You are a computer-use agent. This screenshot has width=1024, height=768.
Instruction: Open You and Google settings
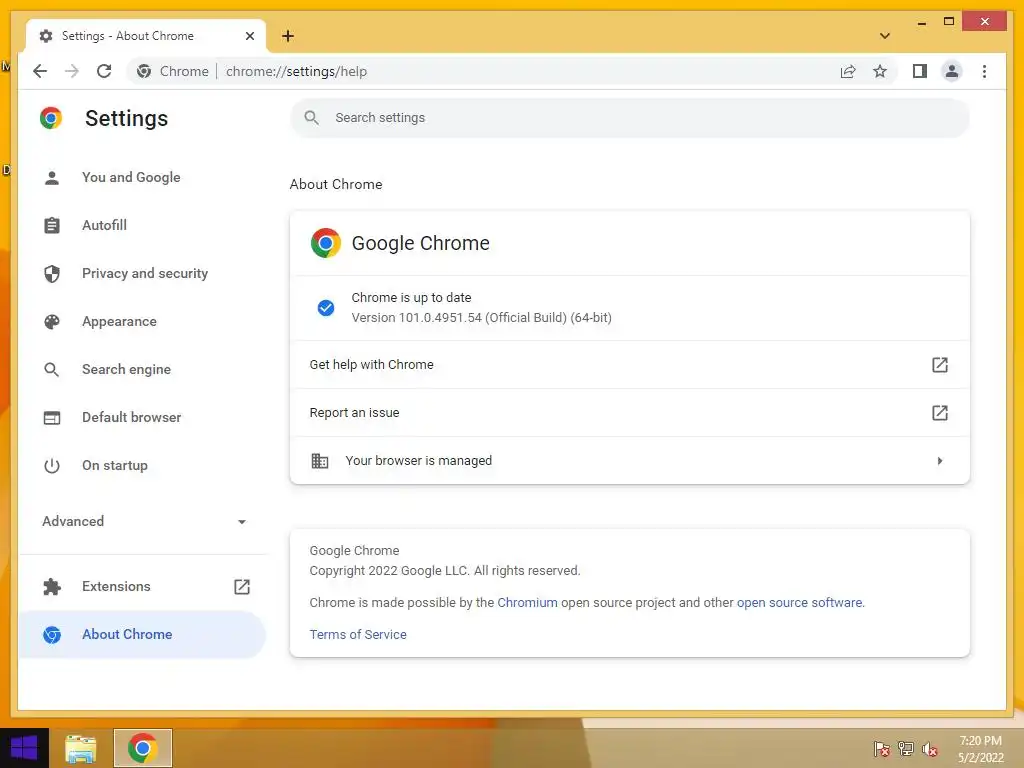pos(142,177)
